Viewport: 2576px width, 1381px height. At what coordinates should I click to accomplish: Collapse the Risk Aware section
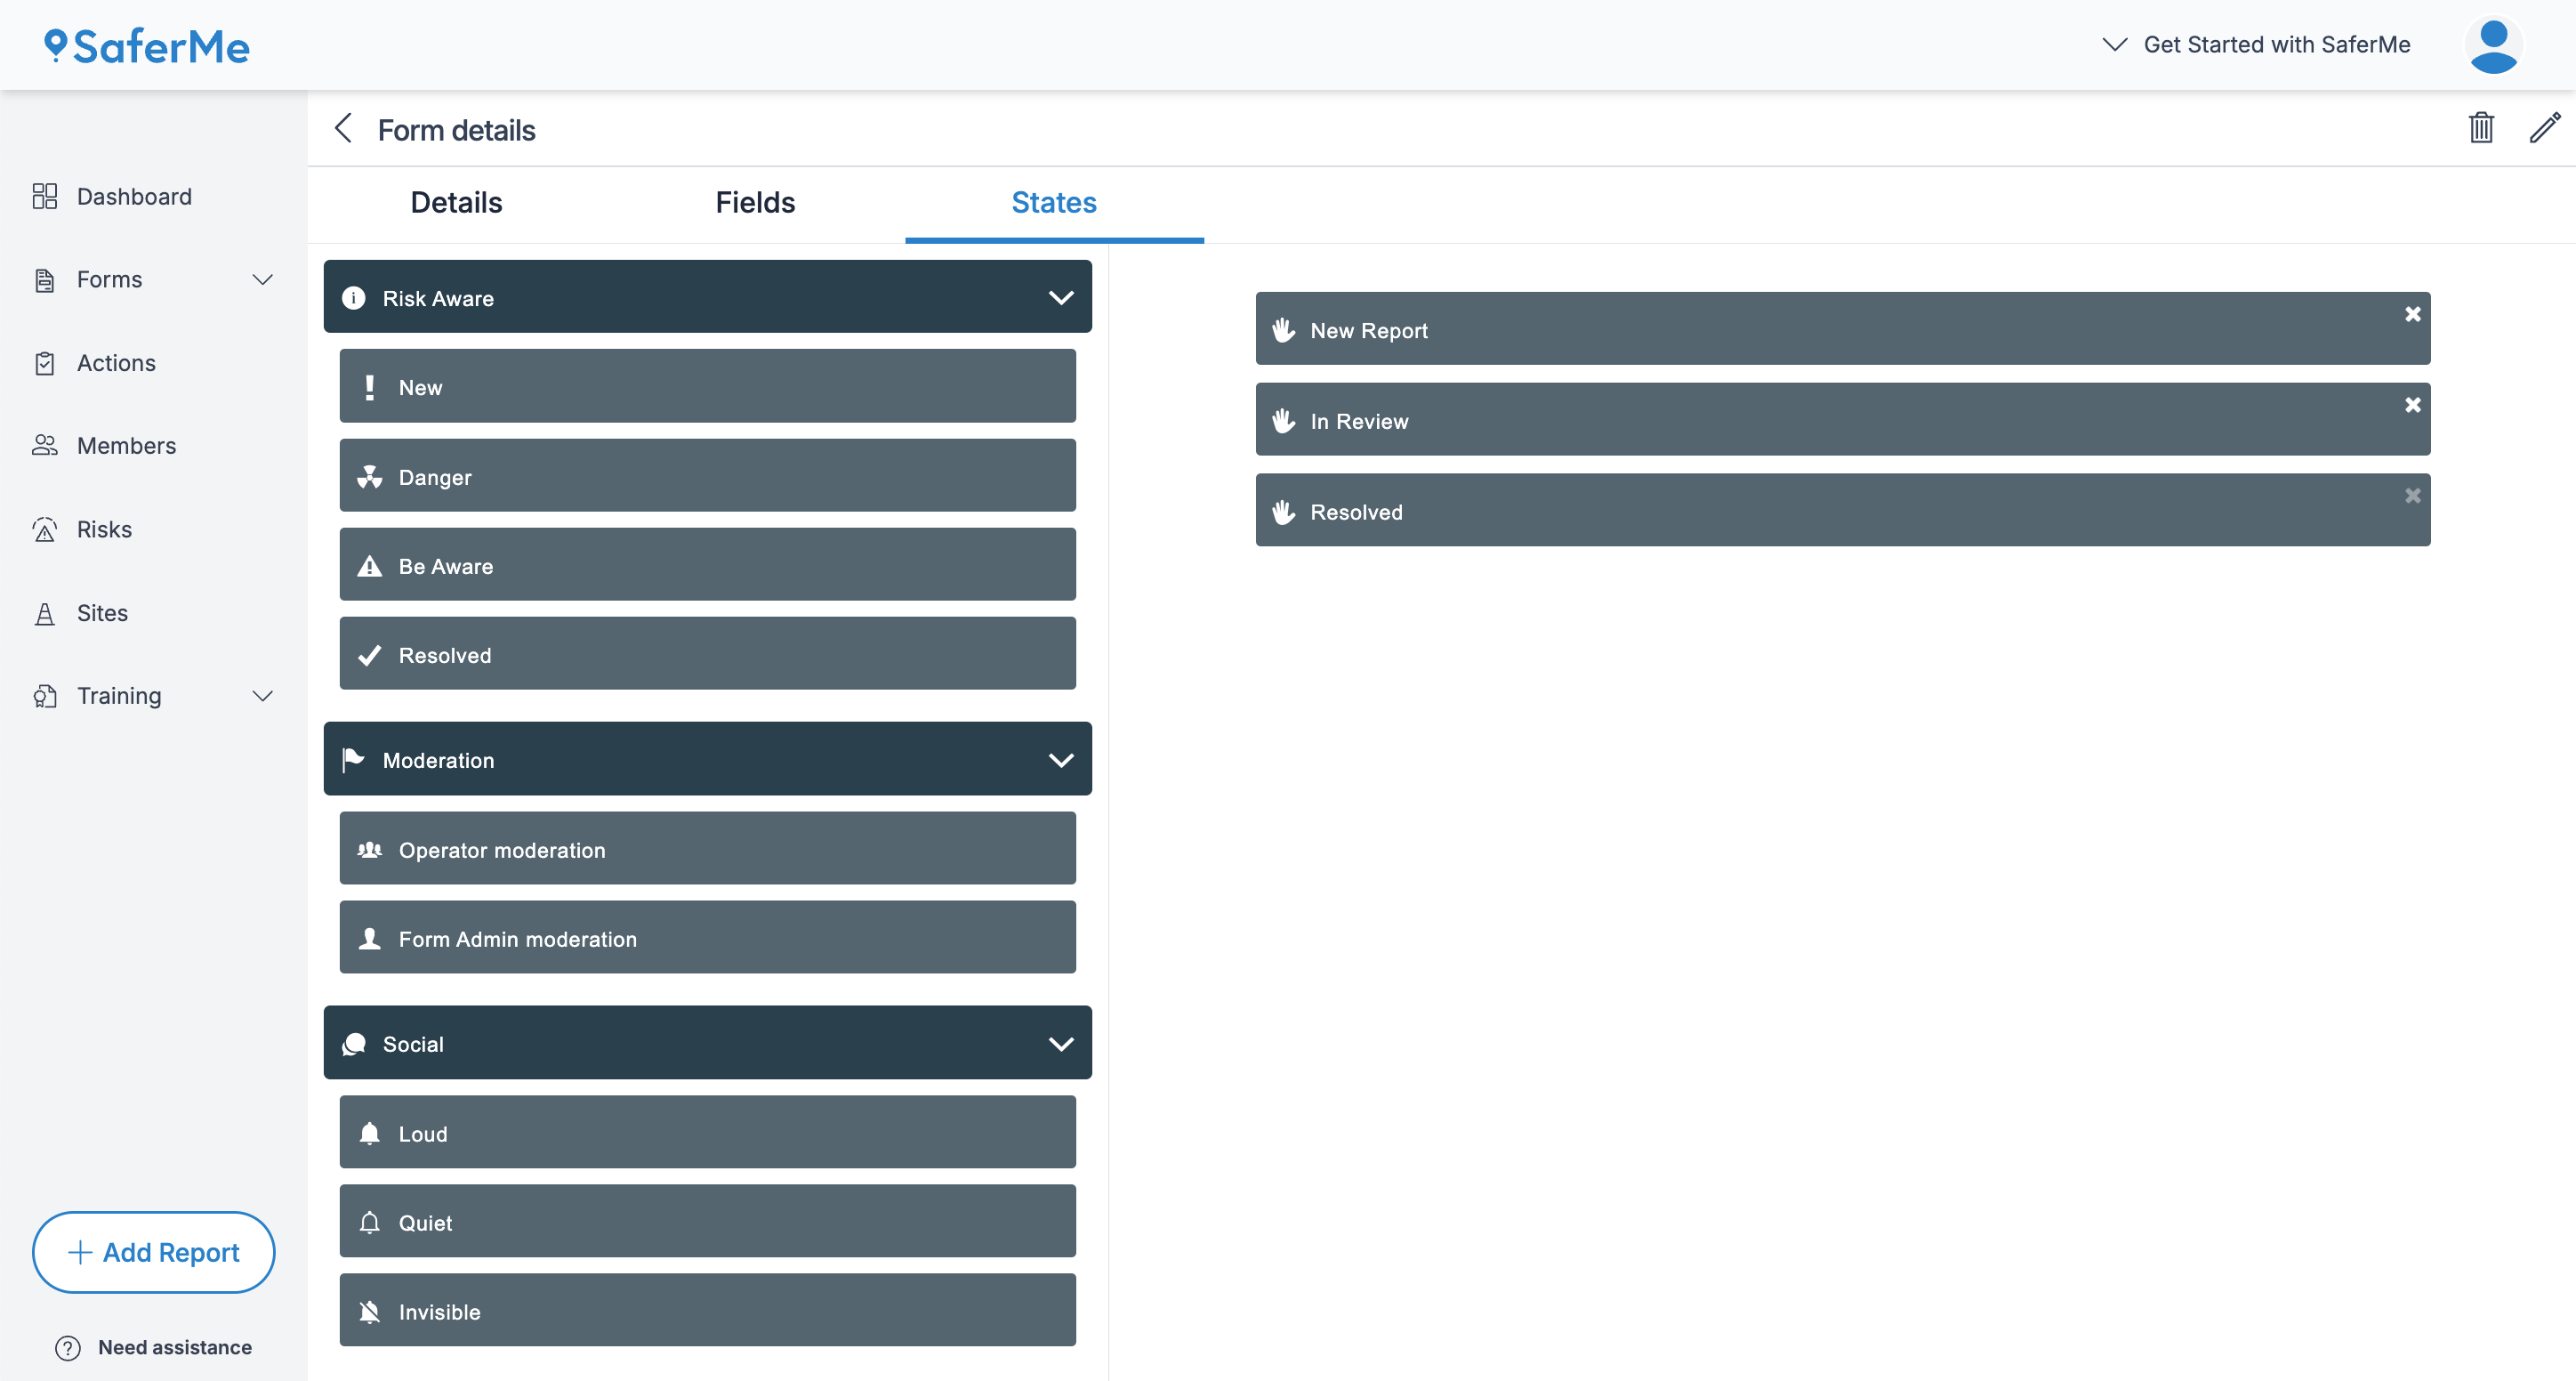(x=1060, y=298)
